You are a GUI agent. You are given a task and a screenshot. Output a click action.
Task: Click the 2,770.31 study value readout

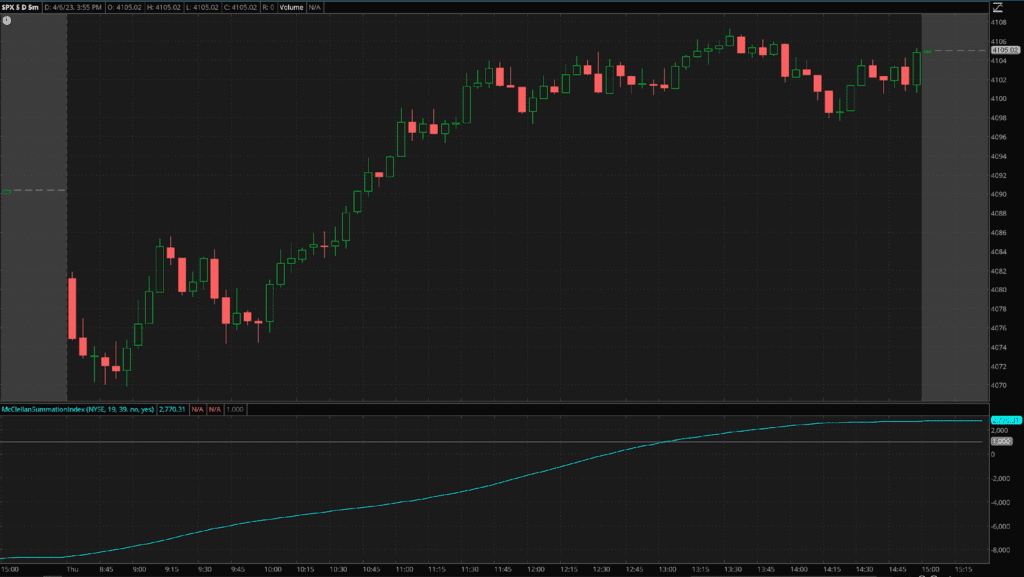pos(172,409)
